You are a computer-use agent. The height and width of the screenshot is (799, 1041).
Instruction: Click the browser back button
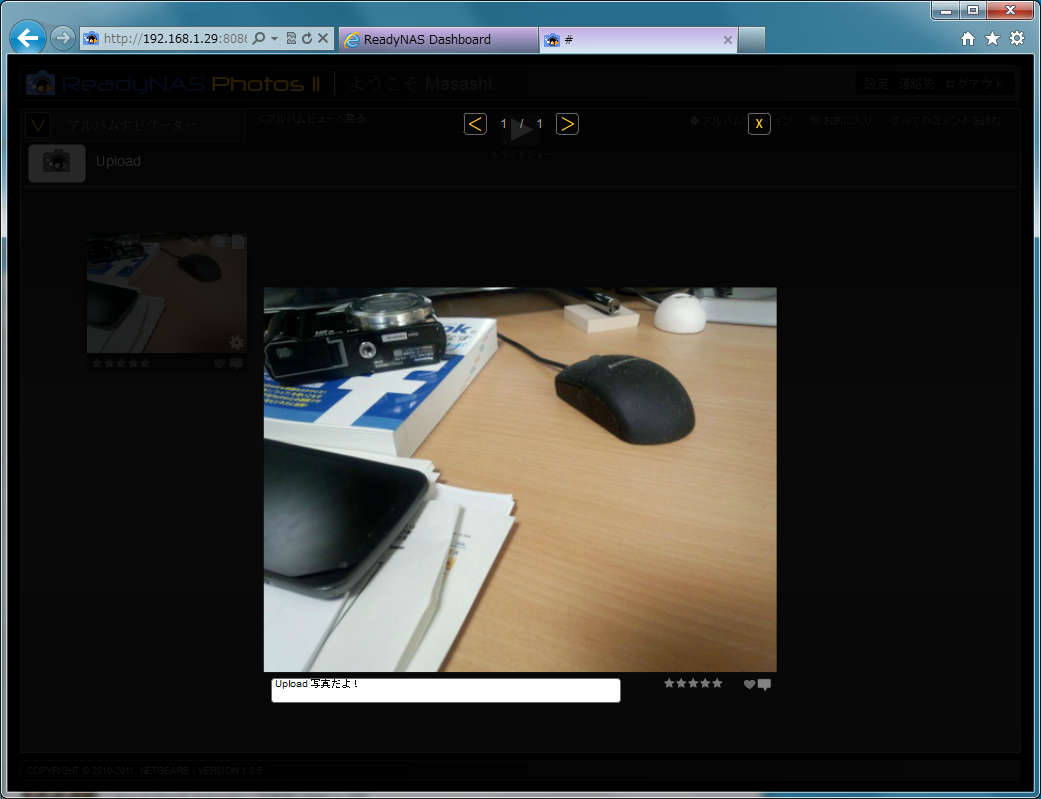[28, 39]
